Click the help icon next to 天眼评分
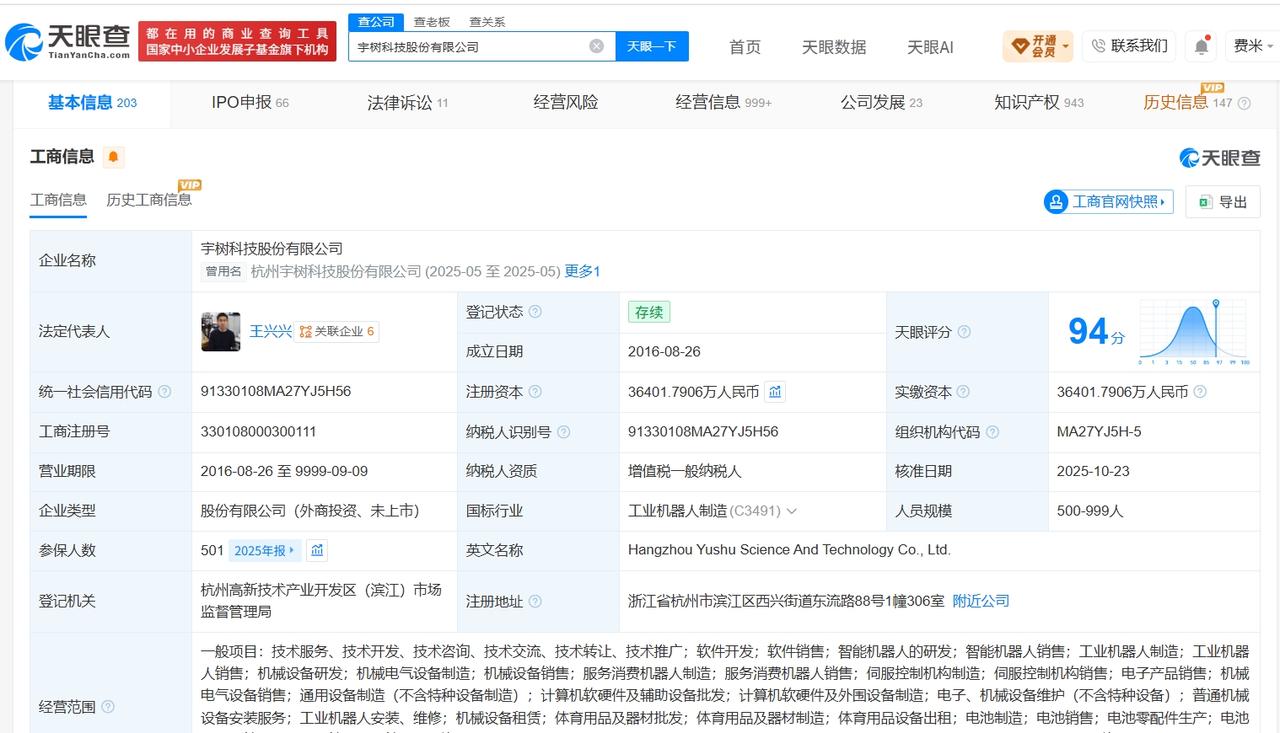Viewport: 1280px width, 733px height. pos(963,332)
